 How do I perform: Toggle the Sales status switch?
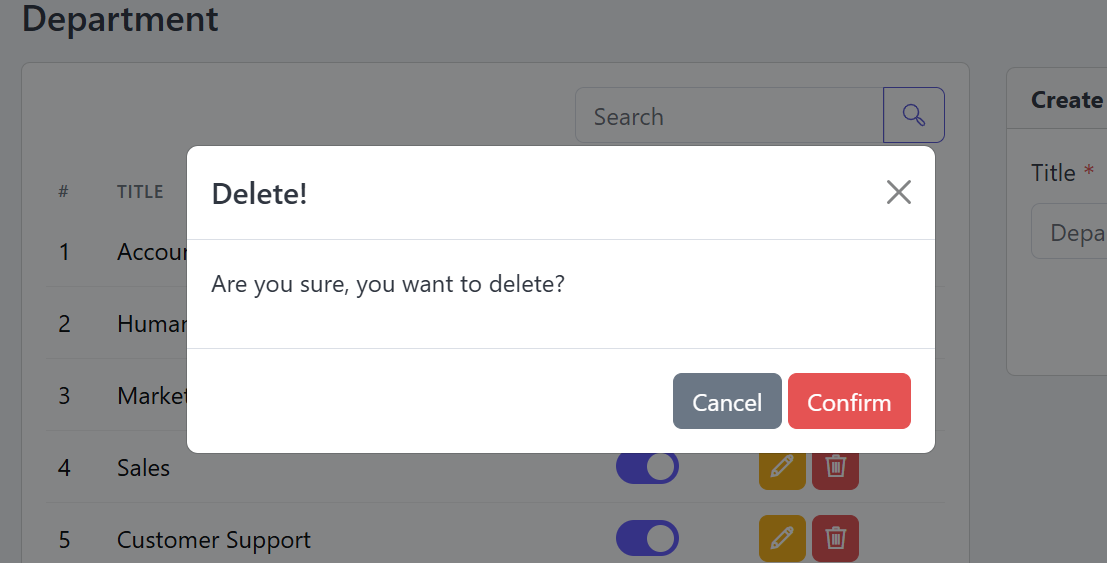coord(647,468)
